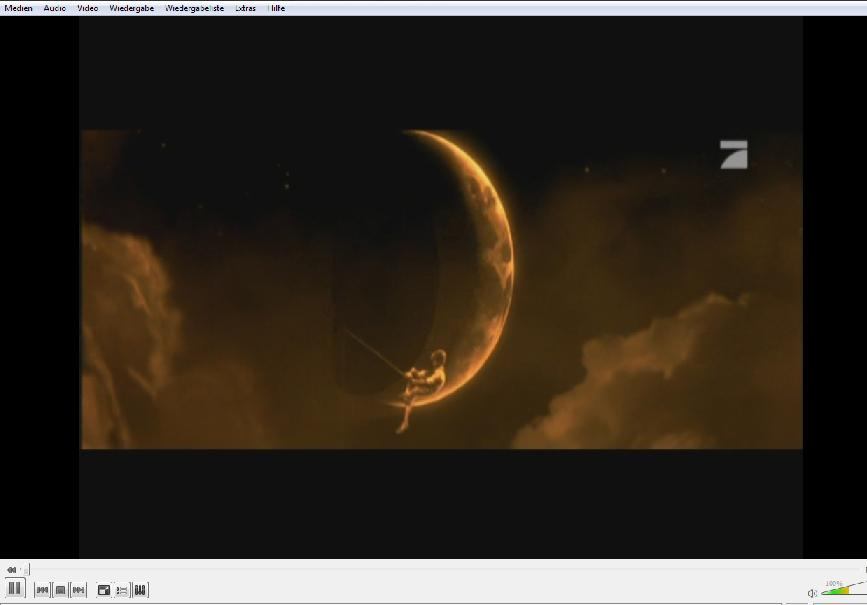Viewport: 867px width, 605px height.
Task: Click the playback position handle
Action: (x=27, y=570)
